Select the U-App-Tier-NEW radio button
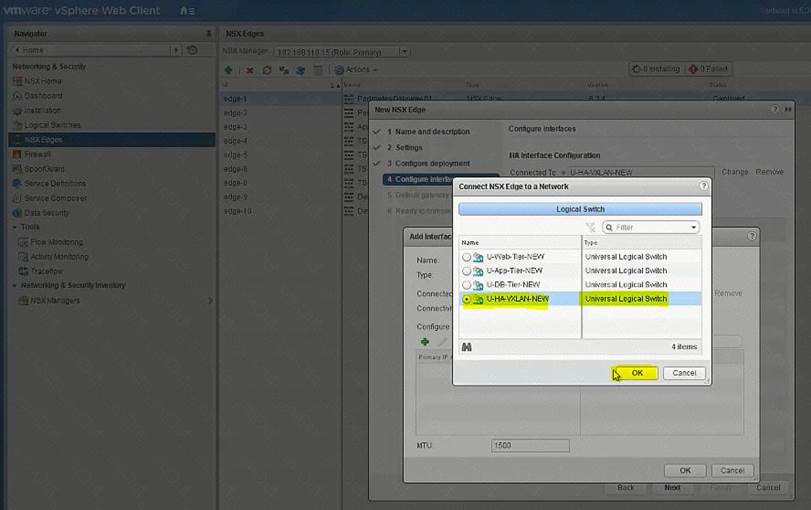 click(467, 271)
